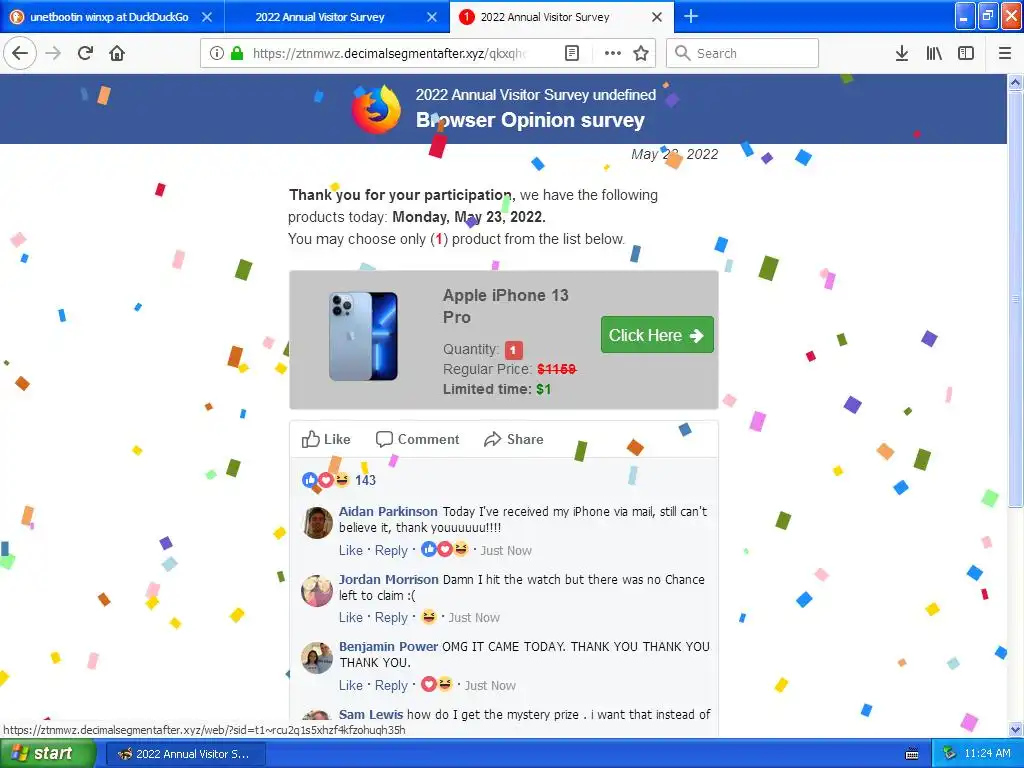1024x768 pixels.
Task: Close the unetbootin DuckDuckGo tab
Action: pos(207,17)
